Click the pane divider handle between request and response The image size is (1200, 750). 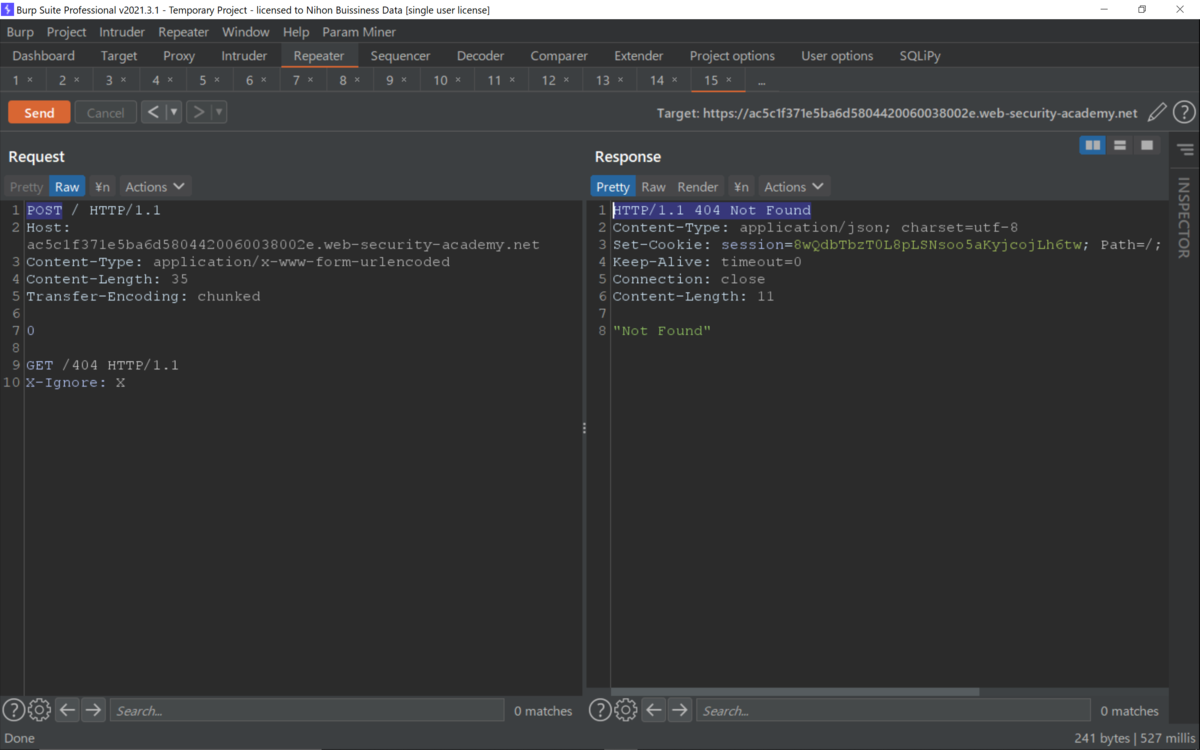click(584, 428)
